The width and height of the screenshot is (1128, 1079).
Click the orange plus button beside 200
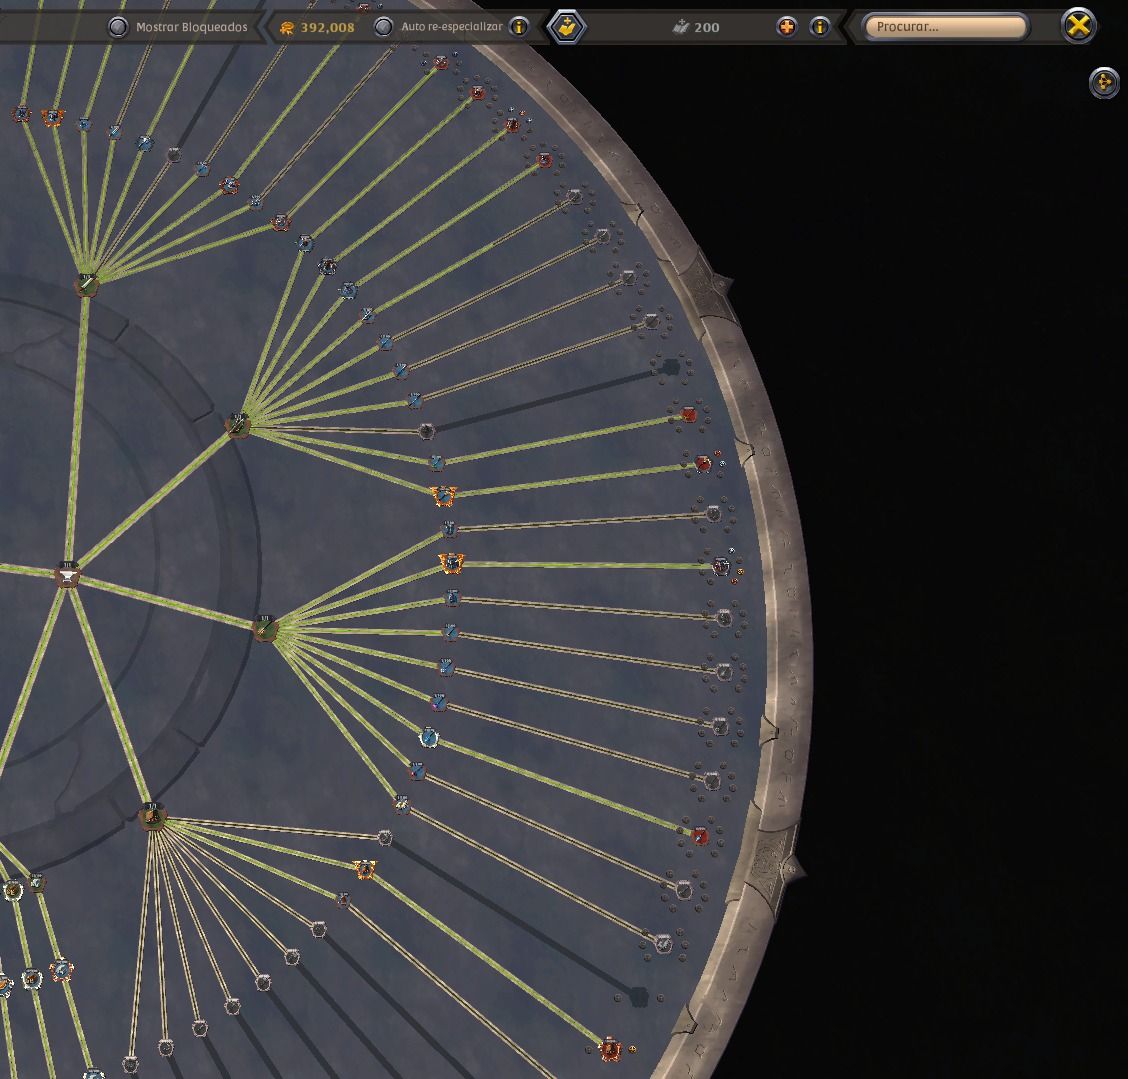tap(787, 27)
